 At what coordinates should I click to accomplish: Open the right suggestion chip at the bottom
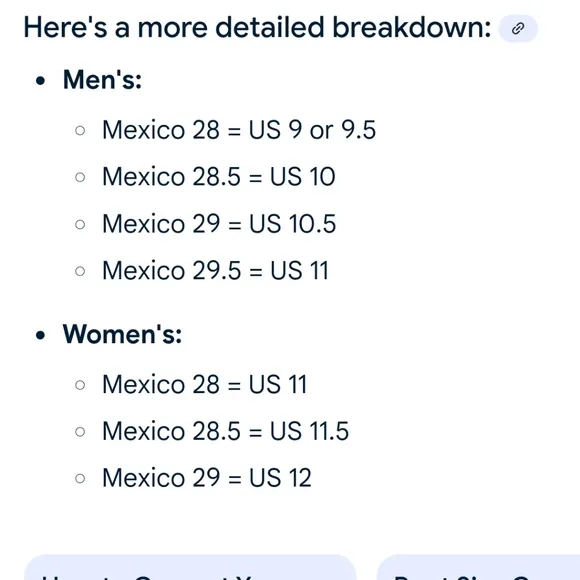[x=478, y=567]
